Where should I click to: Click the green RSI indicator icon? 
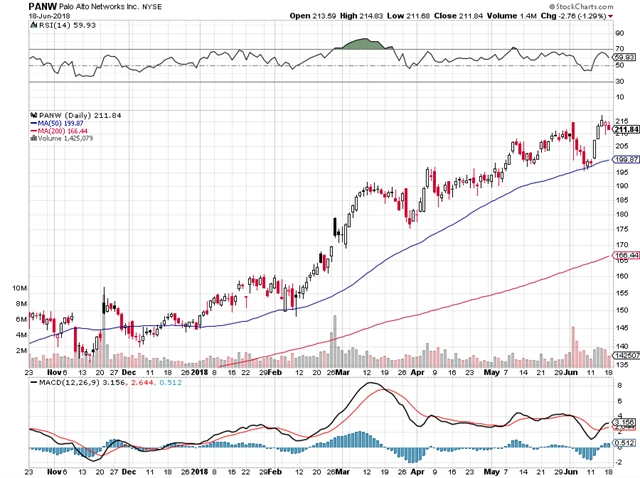click(x=34, y=25)
